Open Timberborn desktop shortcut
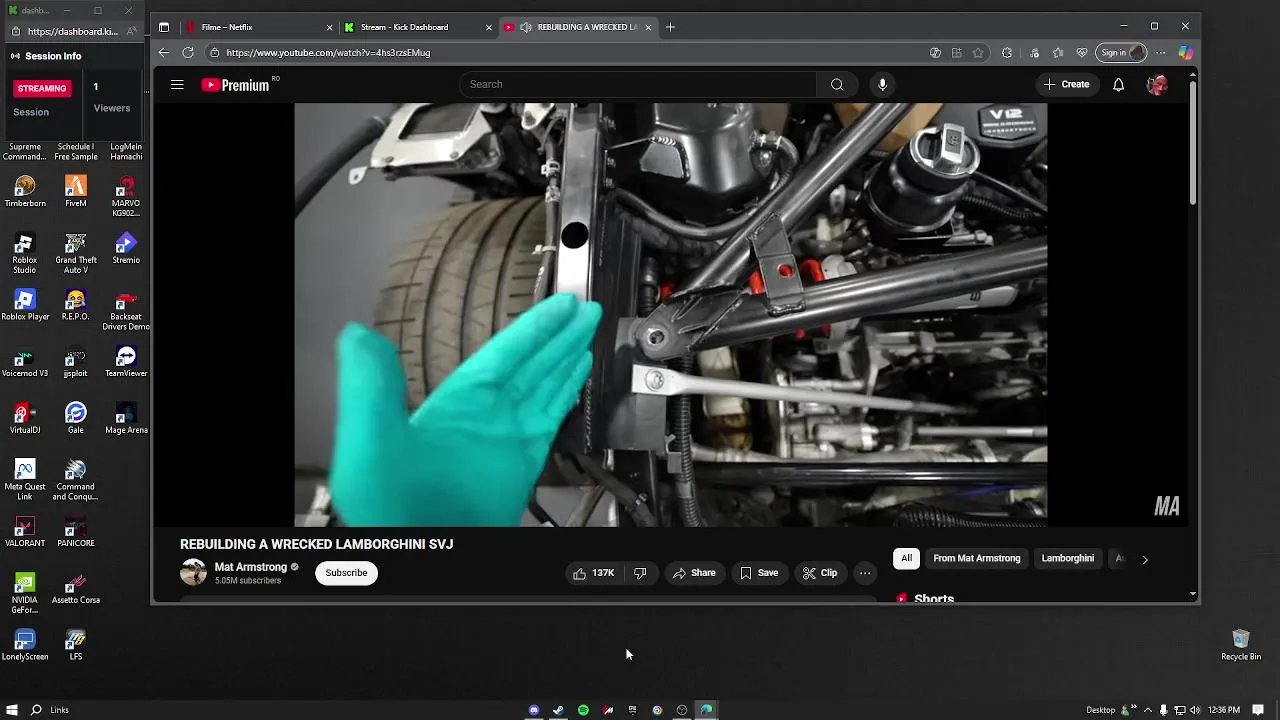The image size is (1280, 720). coord(25,192)
